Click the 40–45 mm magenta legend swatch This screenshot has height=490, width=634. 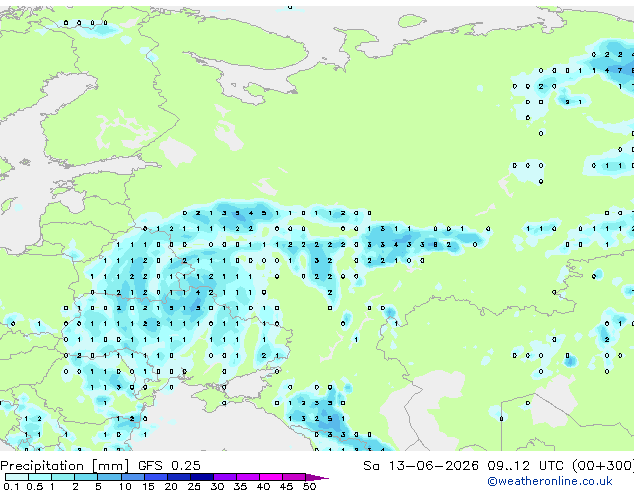click(271, 477)
